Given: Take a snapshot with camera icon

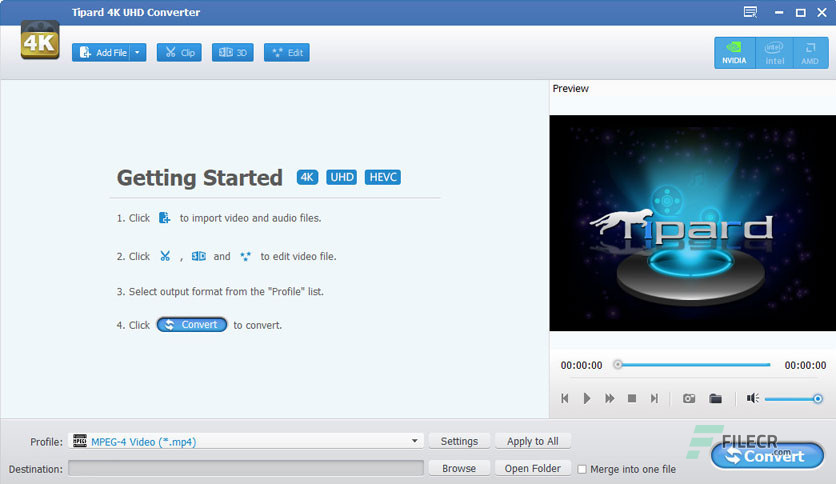Looking at the screenshot, I should coord(689,398).
